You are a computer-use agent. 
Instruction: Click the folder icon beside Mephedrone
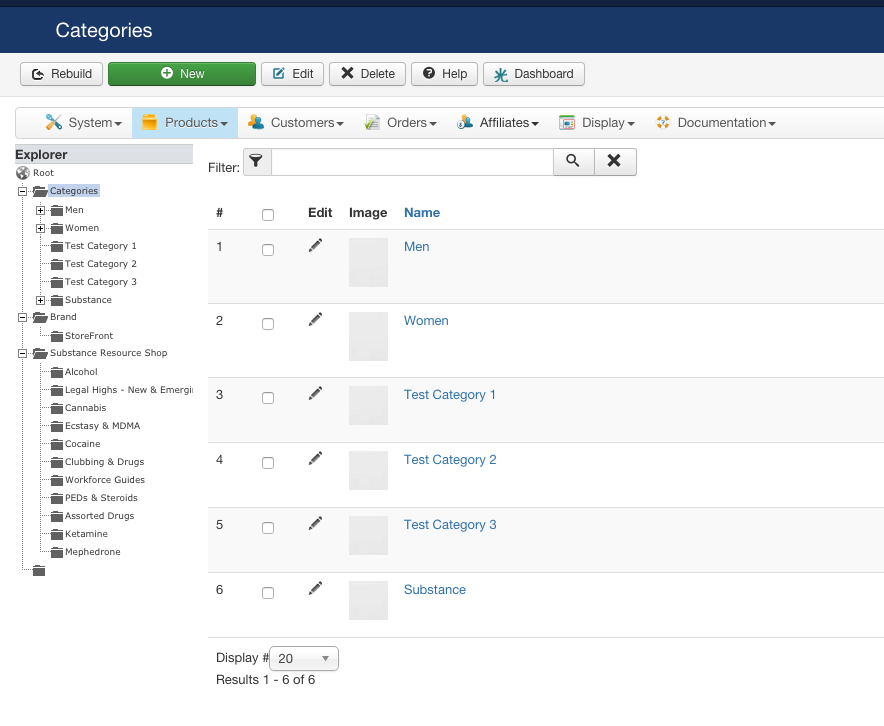coord(57,552)
